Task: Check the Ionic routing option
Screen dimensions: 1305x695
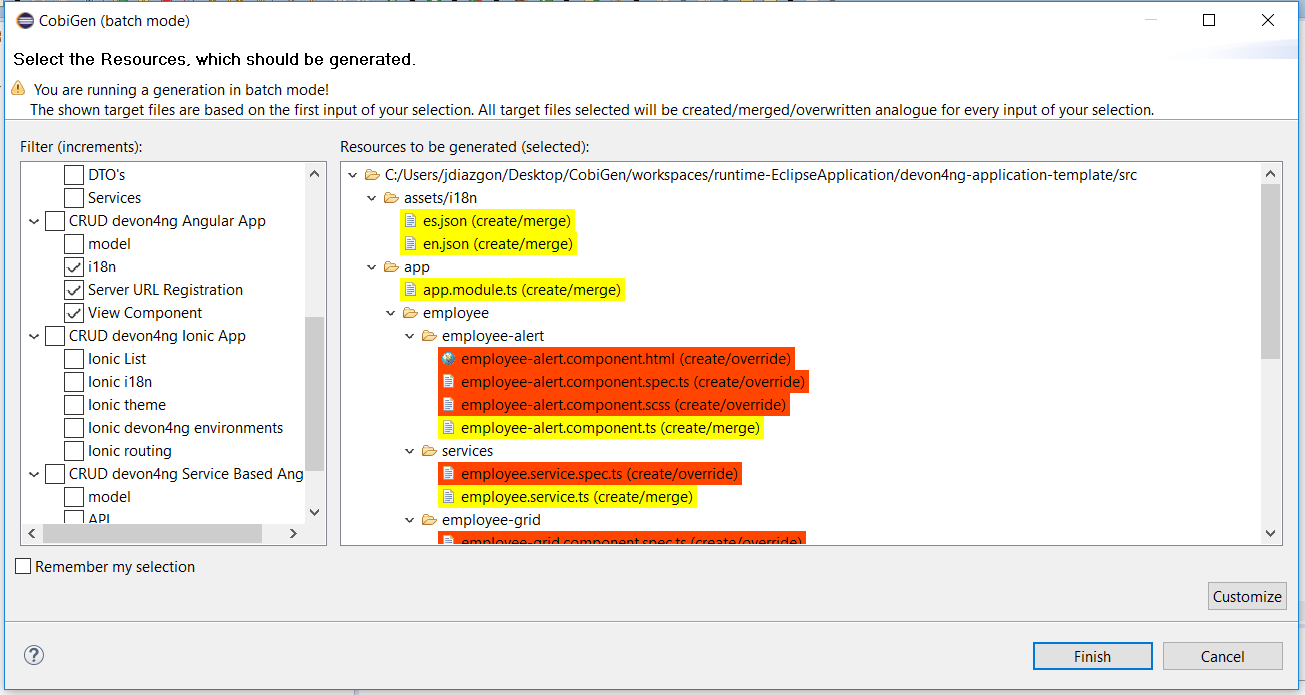Action: coord(73,450)
